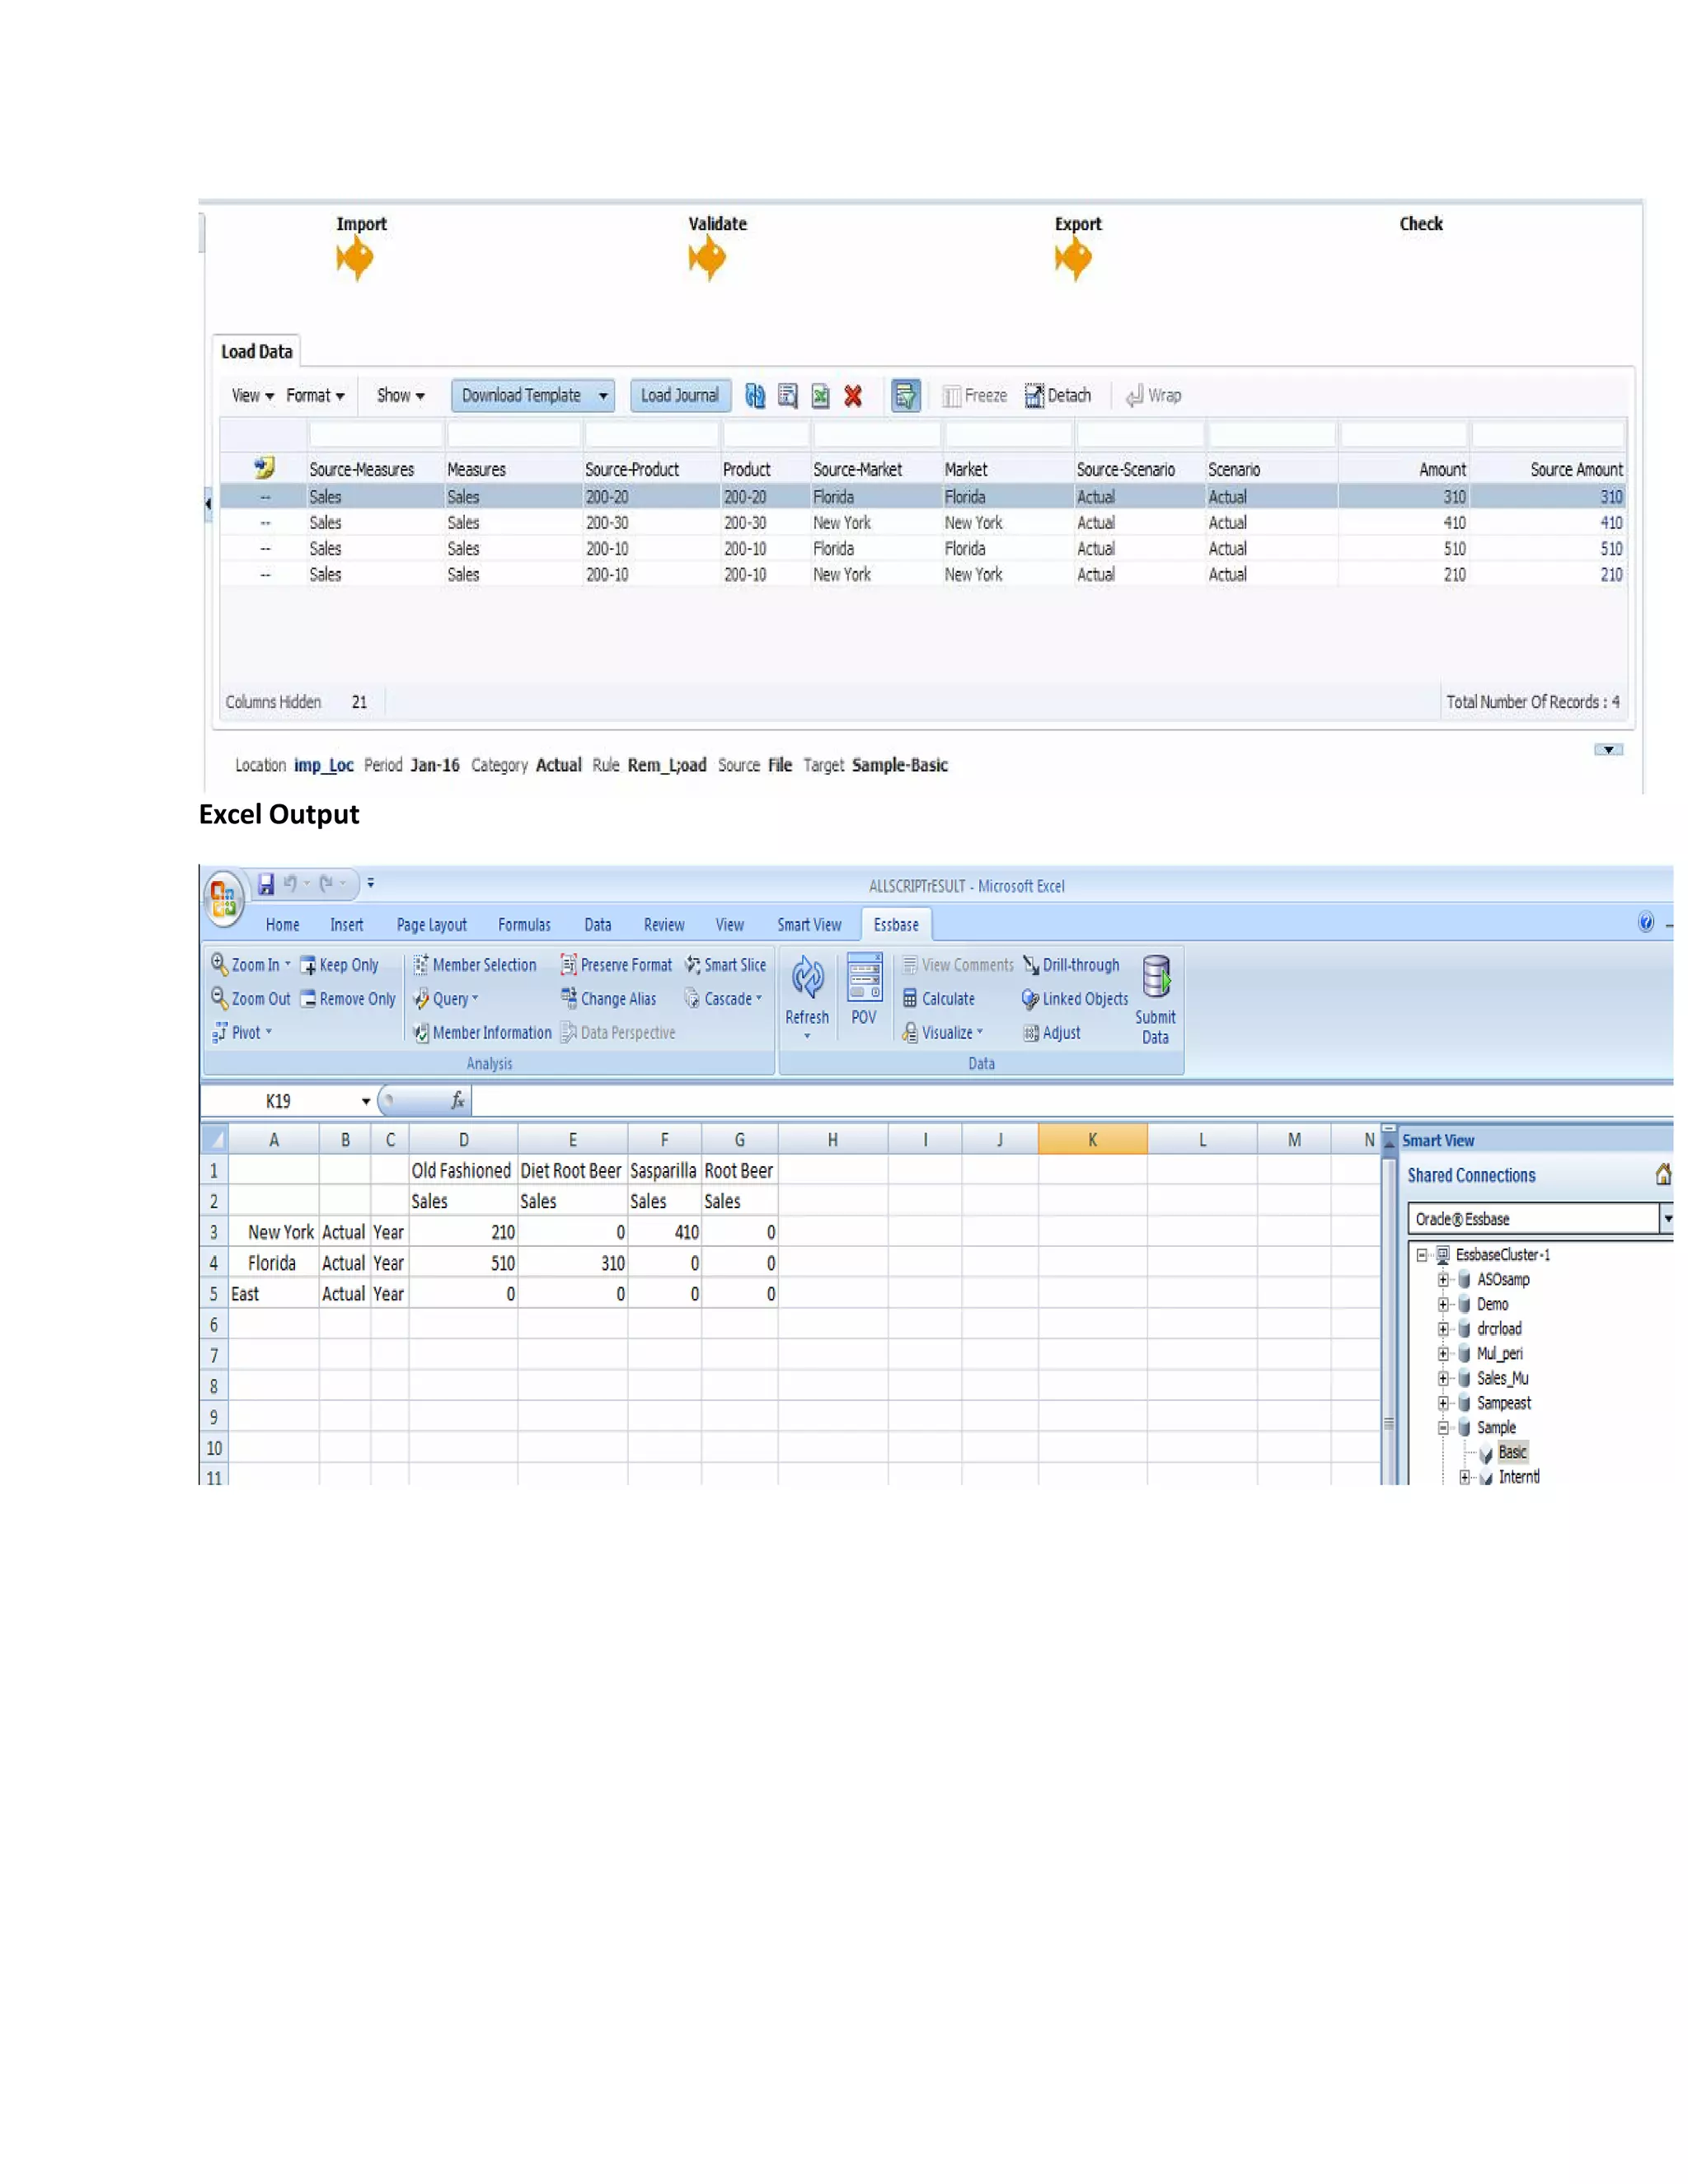Select the Basic cube in the tree
The height and width of the screenshot is (2184, 1688).
click(1512, 1453)
